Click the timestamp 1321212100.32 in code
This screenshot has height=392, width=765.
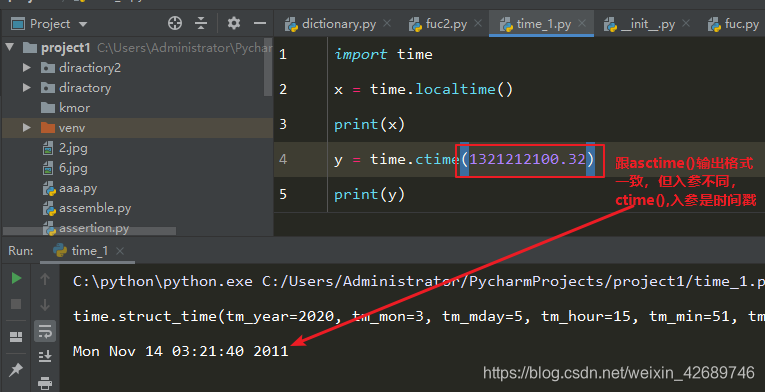click(527, 159)
